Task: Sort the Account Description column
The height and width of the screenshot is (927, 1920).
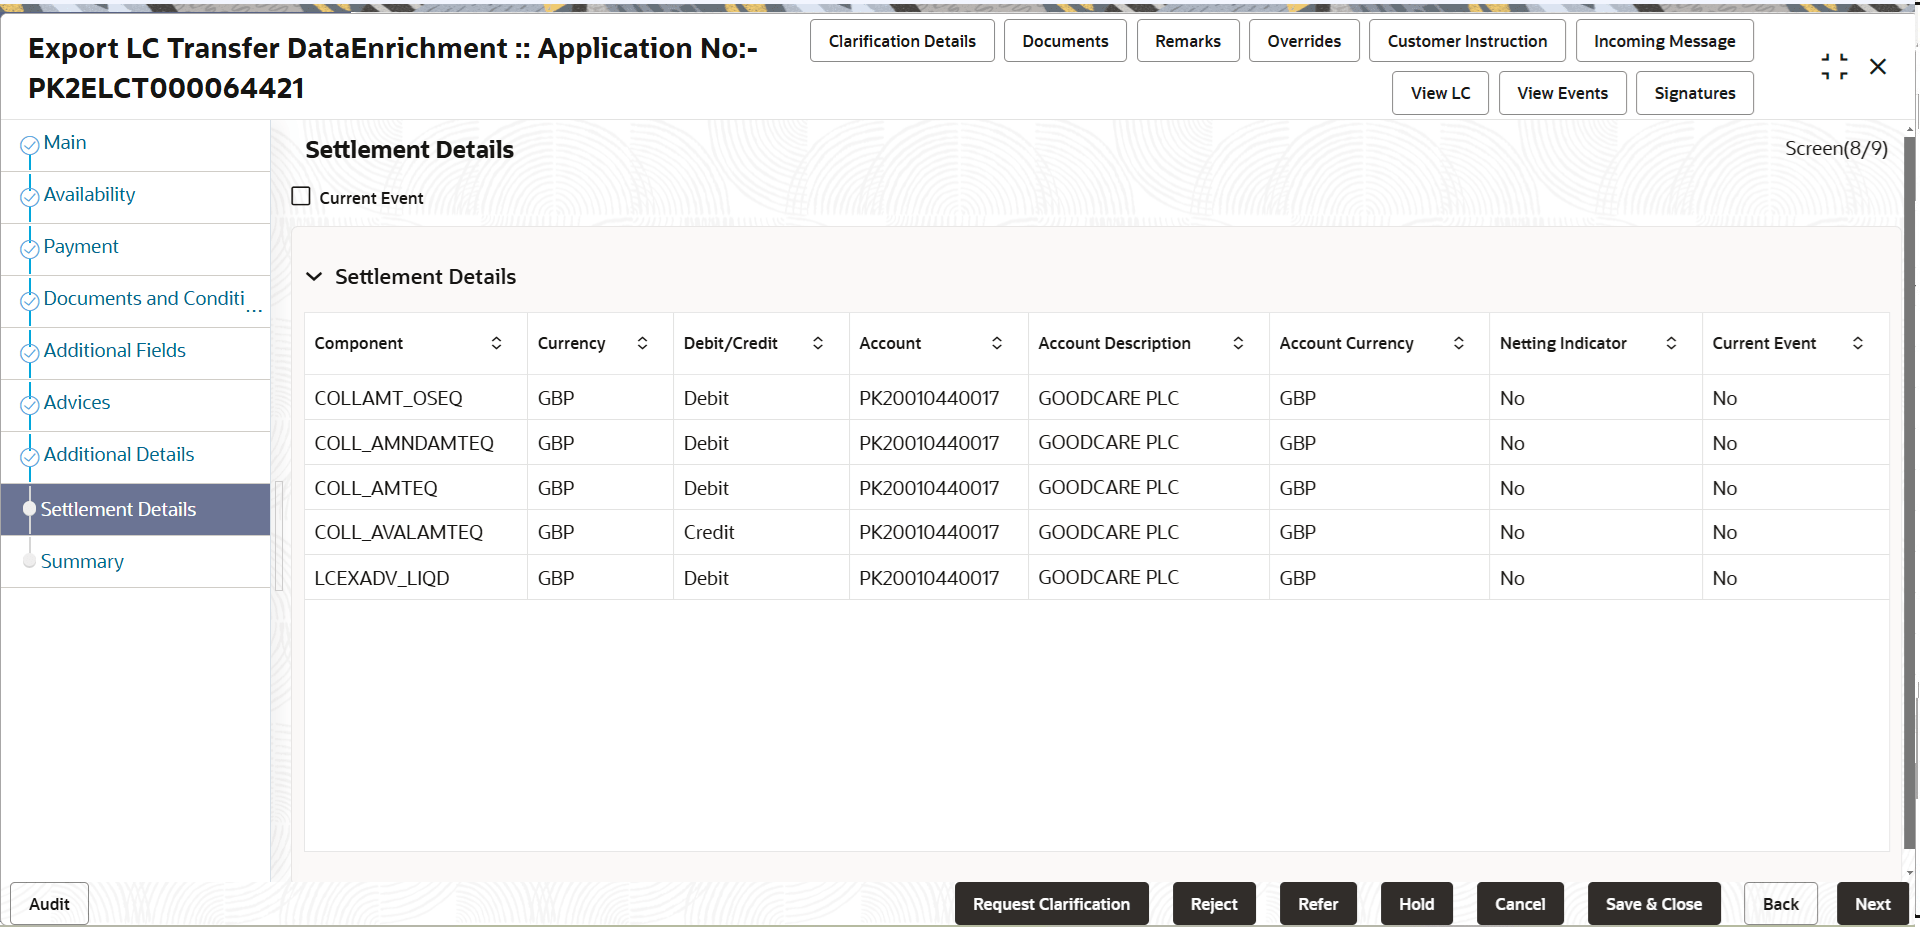Action: tap(1239, 343)
